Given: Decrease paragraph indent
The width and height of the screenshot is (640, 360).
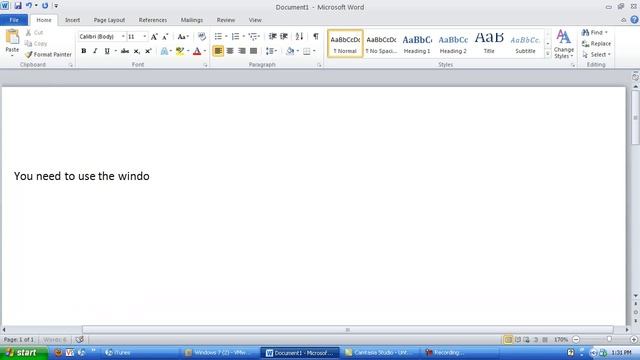Looking at the screenshot, I should click(272, 36).
